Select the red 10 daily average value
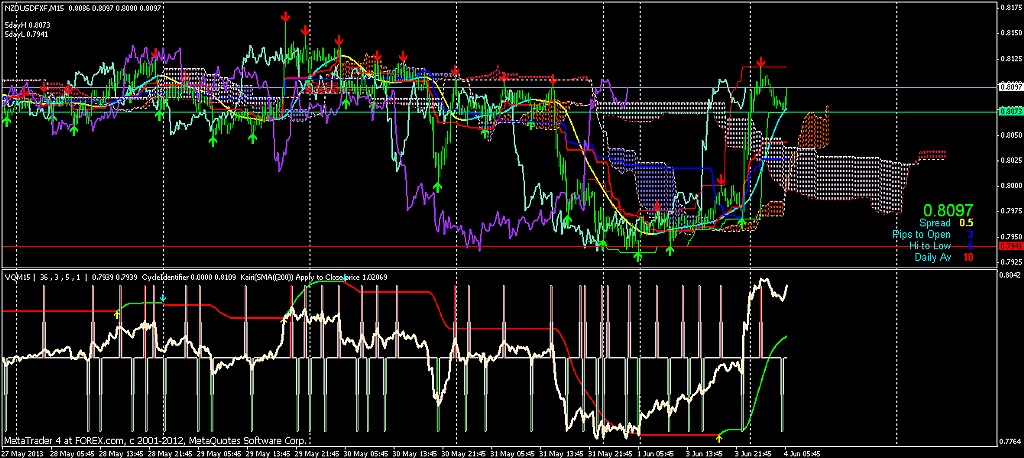 tap(968, 257)
